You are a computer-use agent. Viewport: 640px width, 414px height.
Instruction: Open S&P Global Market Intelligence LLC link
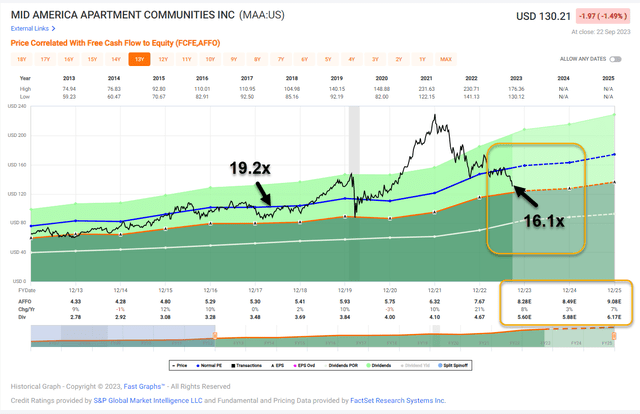[x=148, y=401]
